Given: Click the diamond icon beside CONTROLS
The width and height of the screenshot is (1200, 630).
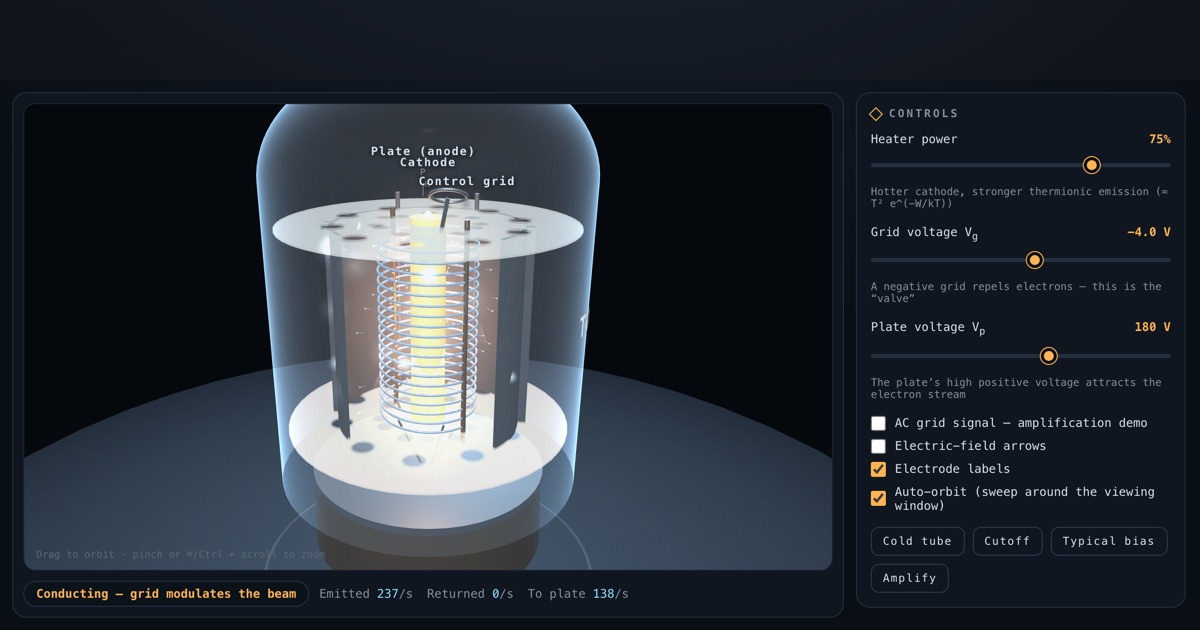Looking at the screenshot, I should (876, 114).
